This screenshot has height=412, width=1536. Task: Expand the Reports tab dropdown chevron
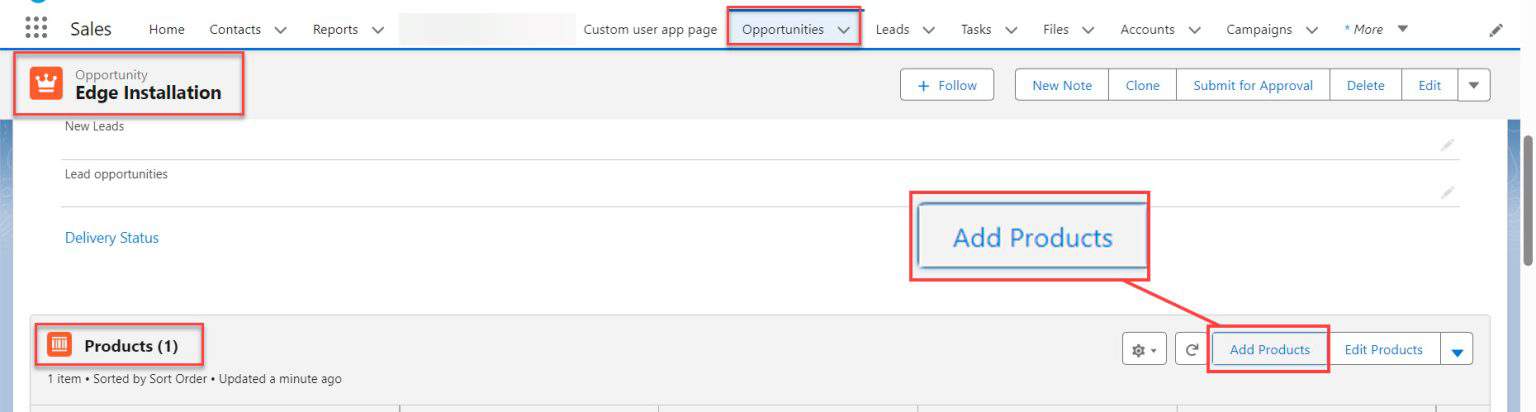pyautogui.click(x=377, y=30)
